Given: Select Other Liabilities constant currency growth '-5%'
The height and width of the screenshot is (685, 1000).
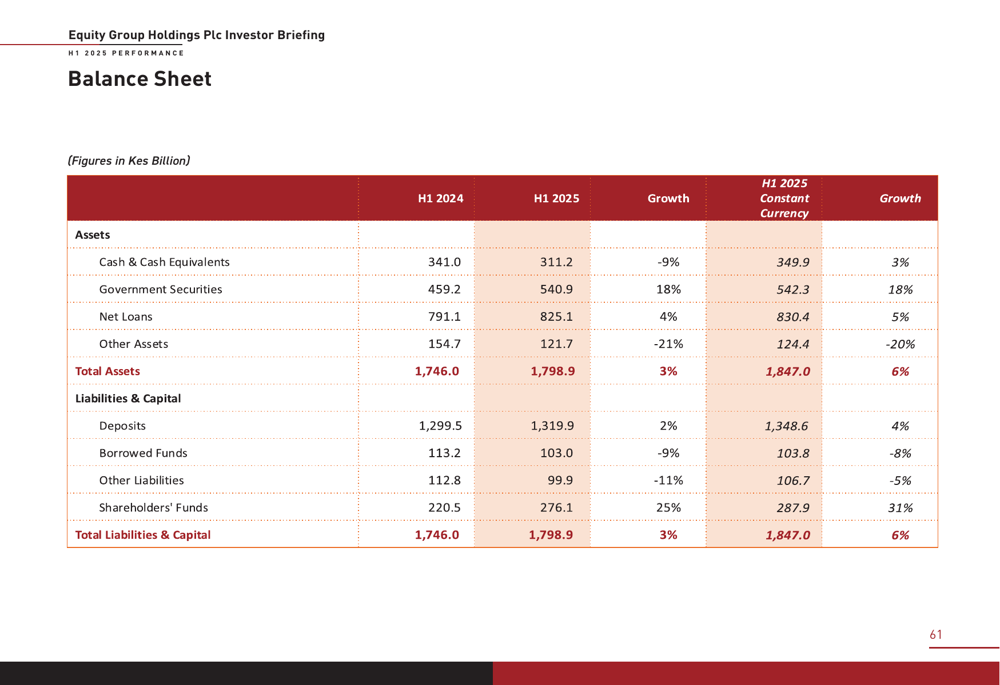Looking at the screenshot, I should [x=901, y=481].
